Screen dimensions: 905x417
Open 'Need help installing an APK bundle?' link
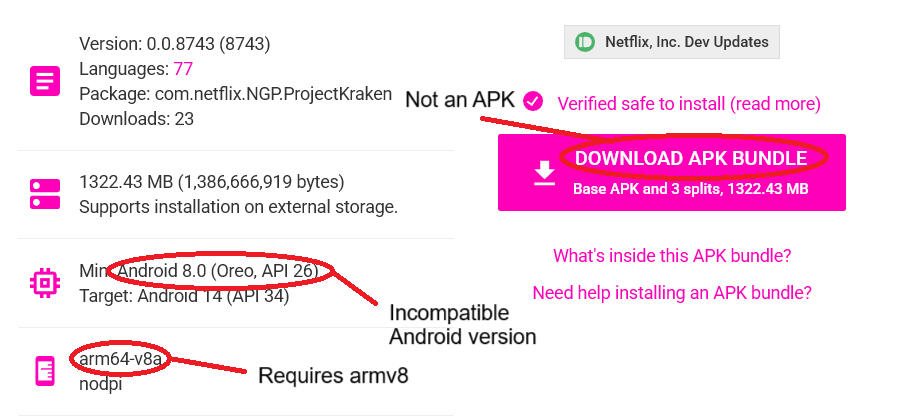(x=671, y=293)
